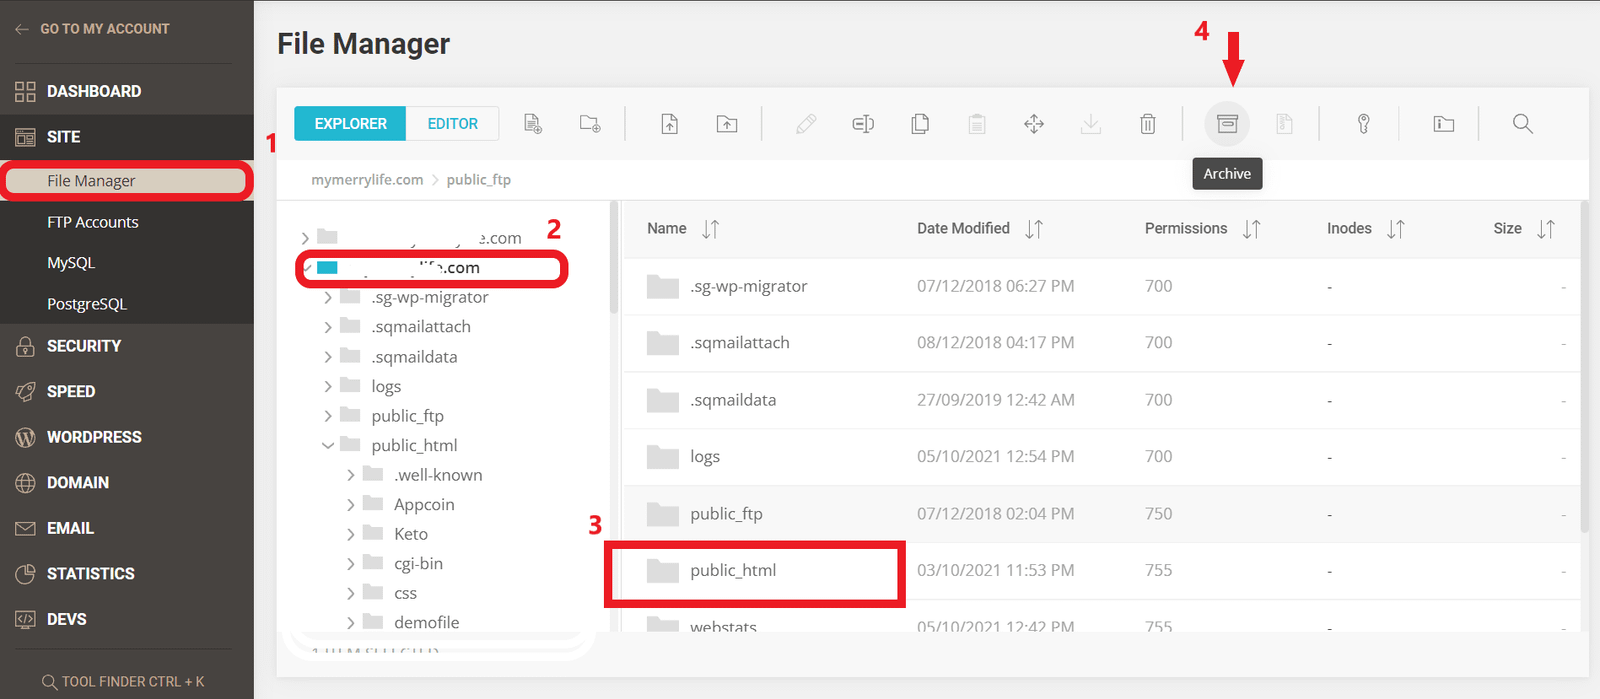
Task: Expand the logs tree folder
Action: tap(328, 386)
